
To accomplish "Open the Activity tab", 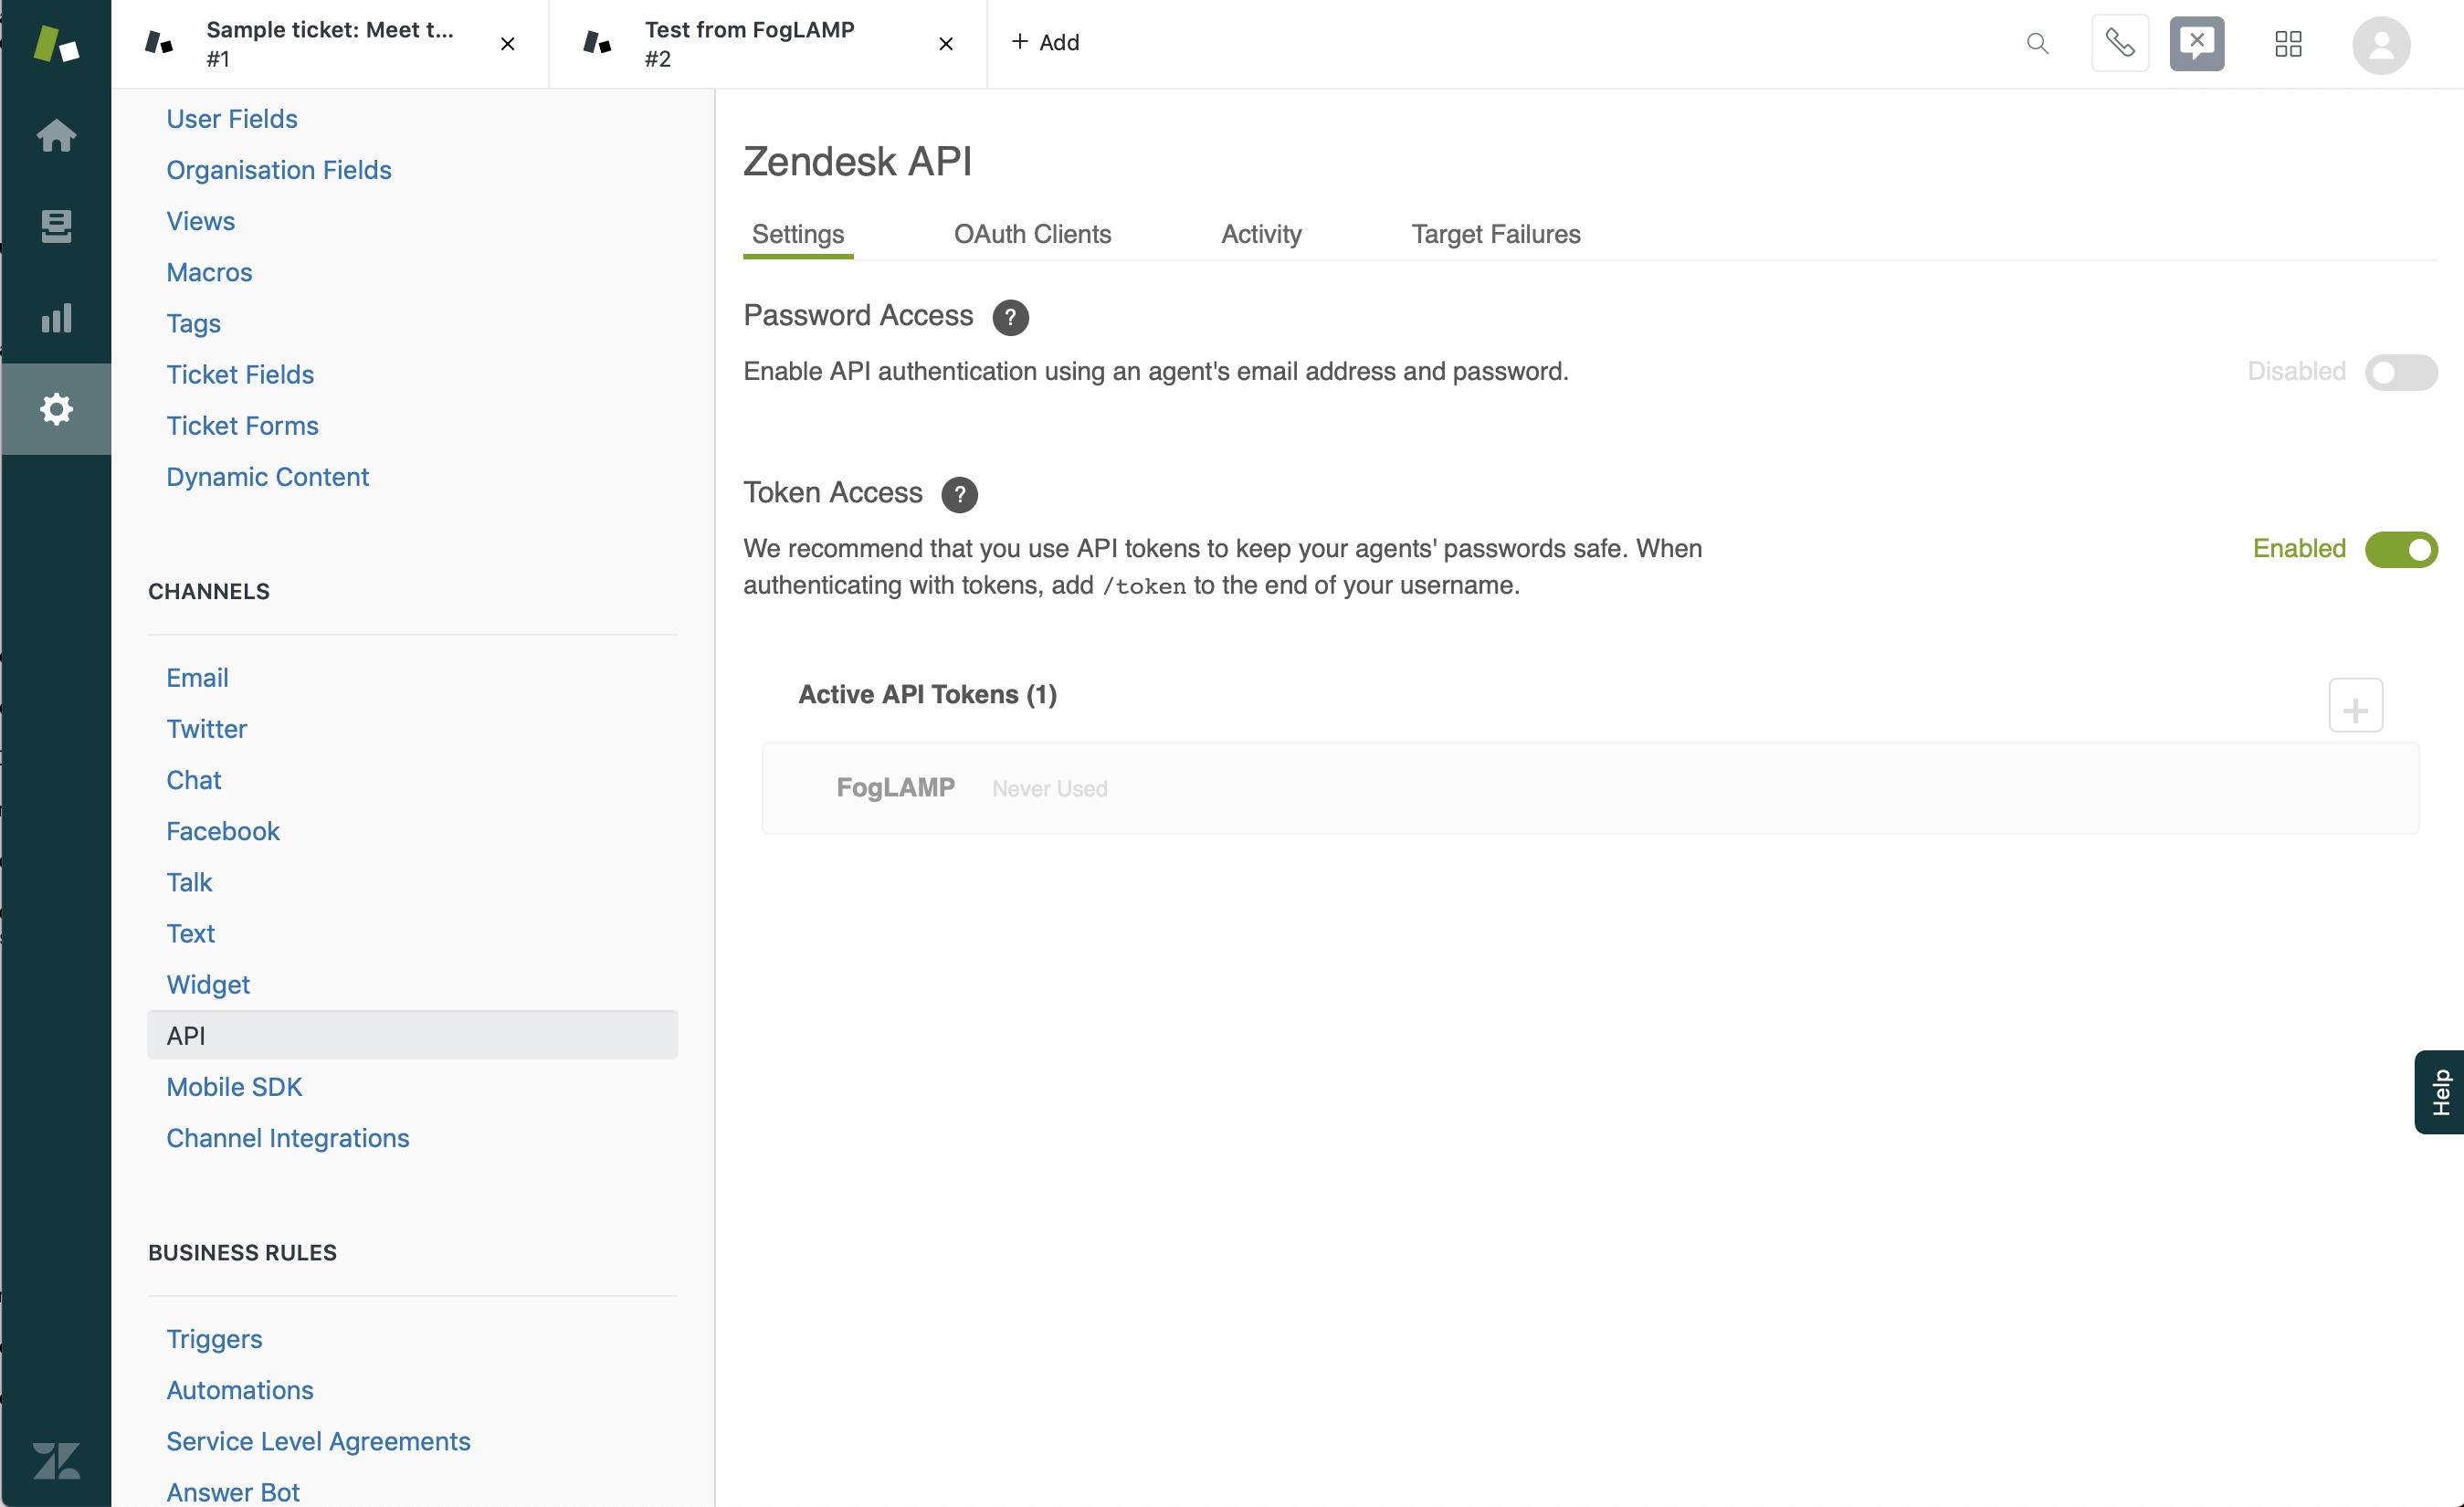I will click(x=1261, y=234).
